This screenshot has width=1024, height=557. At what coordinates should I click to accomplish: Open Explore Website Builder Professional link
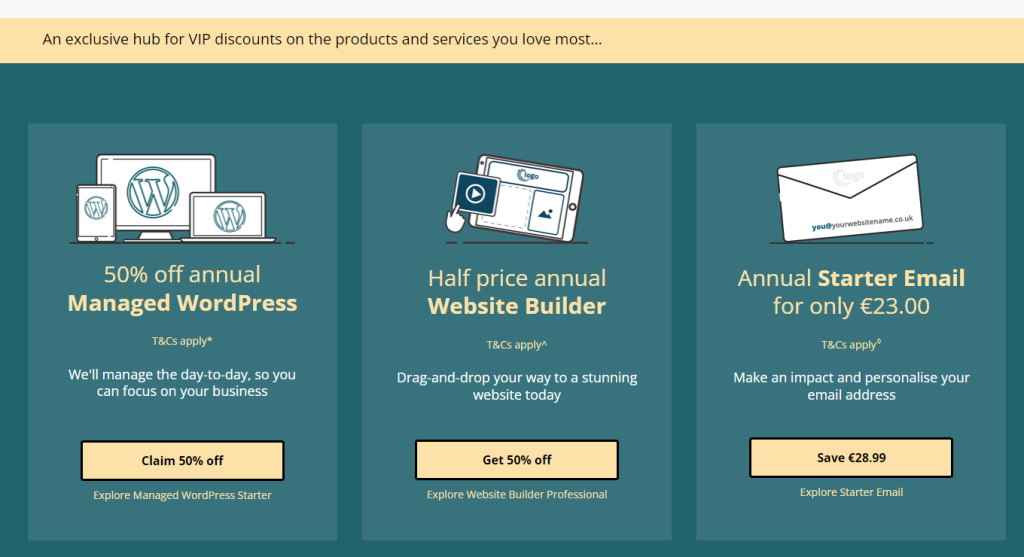(x=517, y=494)
